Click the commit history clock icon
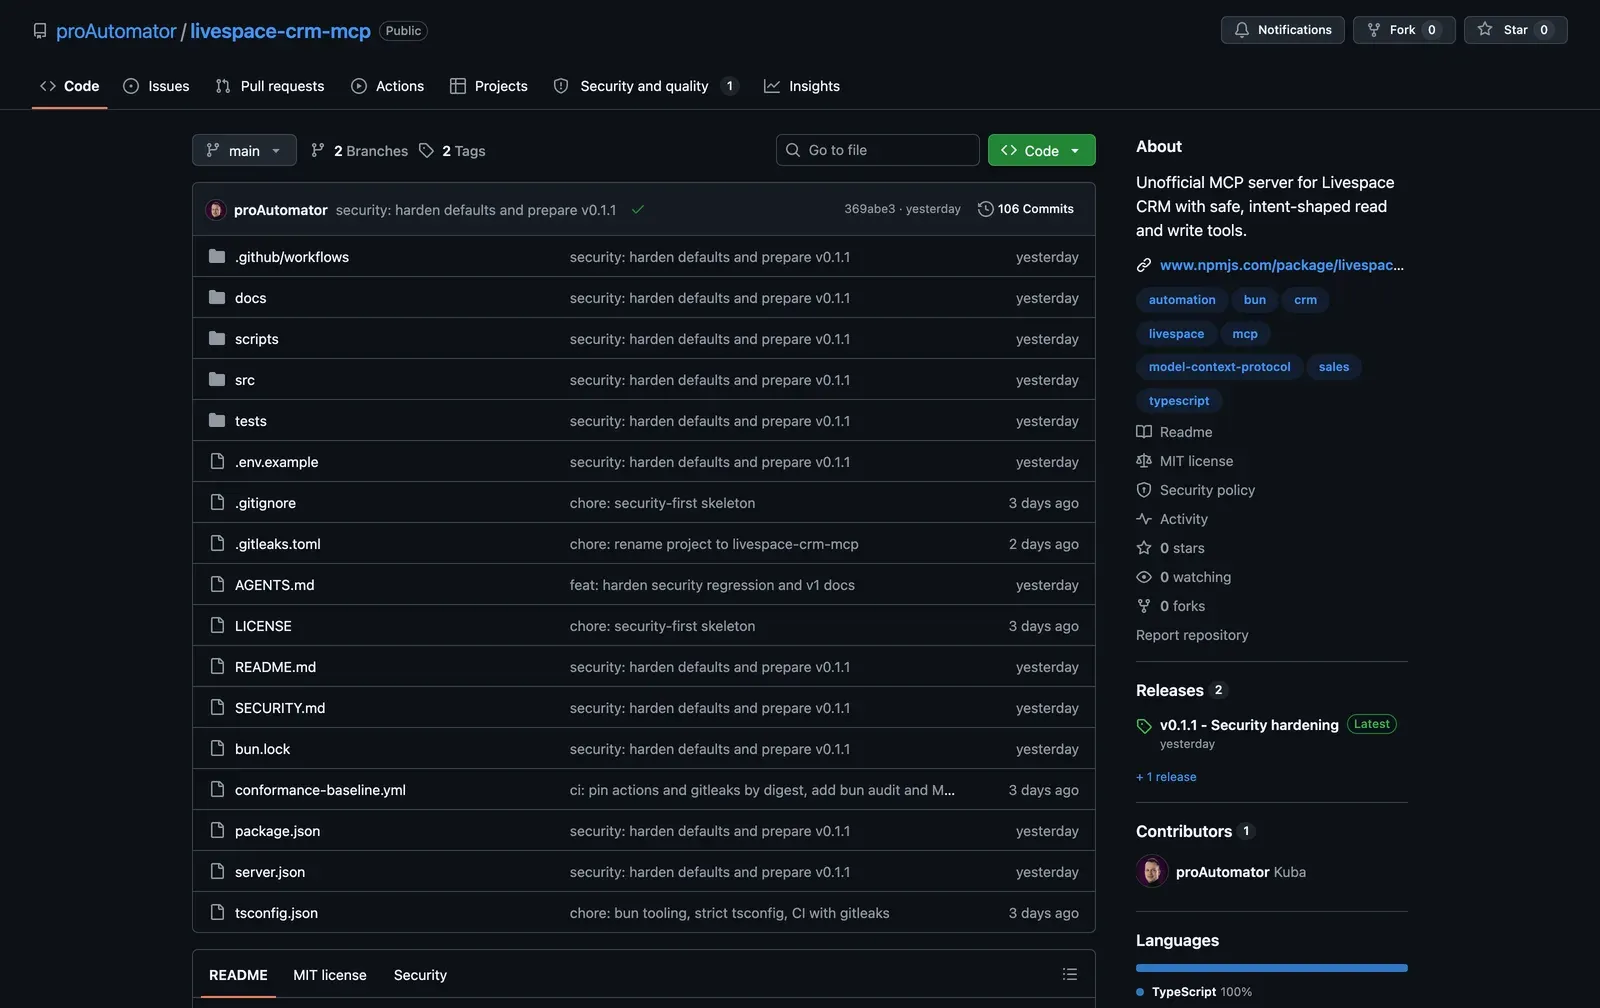 [x=985, y=209]
